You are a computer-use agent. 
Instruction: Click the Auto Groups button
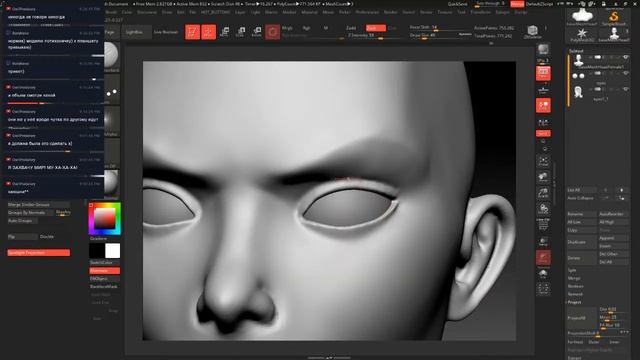point(22,220)
